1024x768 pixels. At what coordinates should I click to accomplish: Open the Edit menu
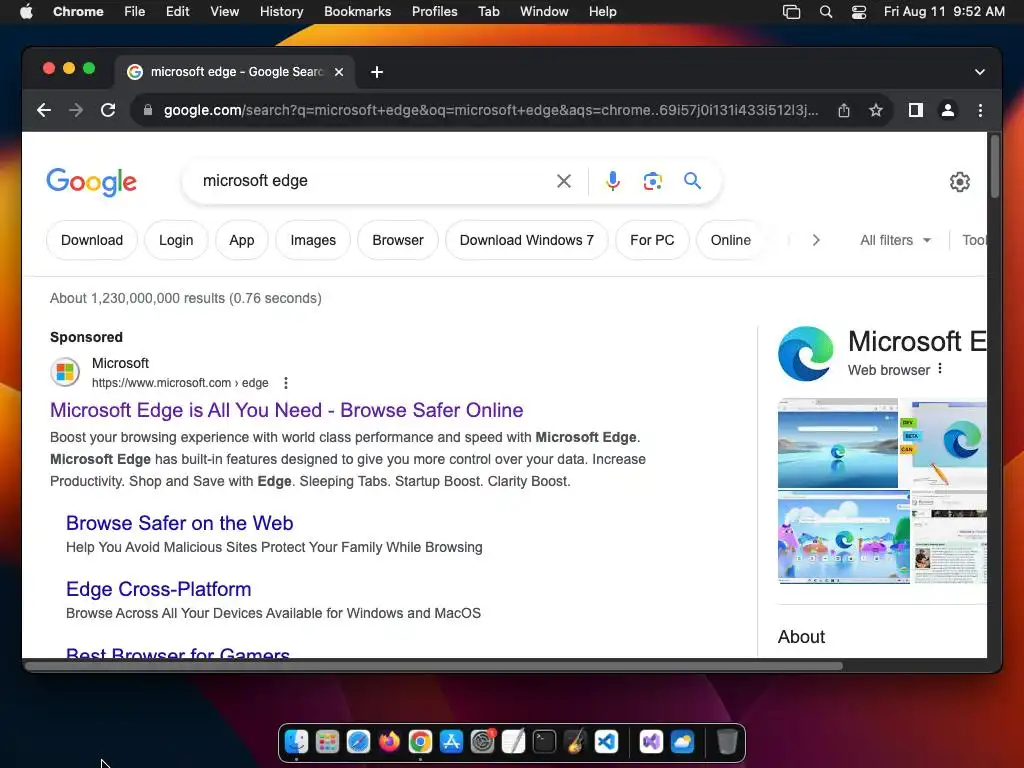pos(177,11)
